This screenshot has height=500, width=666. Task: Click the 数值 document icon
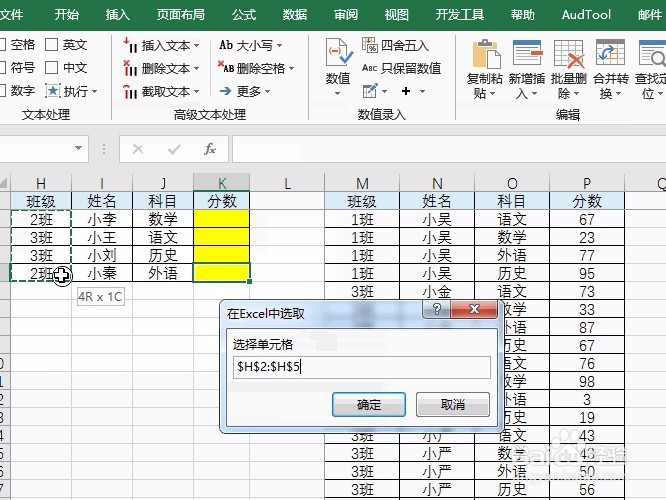click(339, 52)
